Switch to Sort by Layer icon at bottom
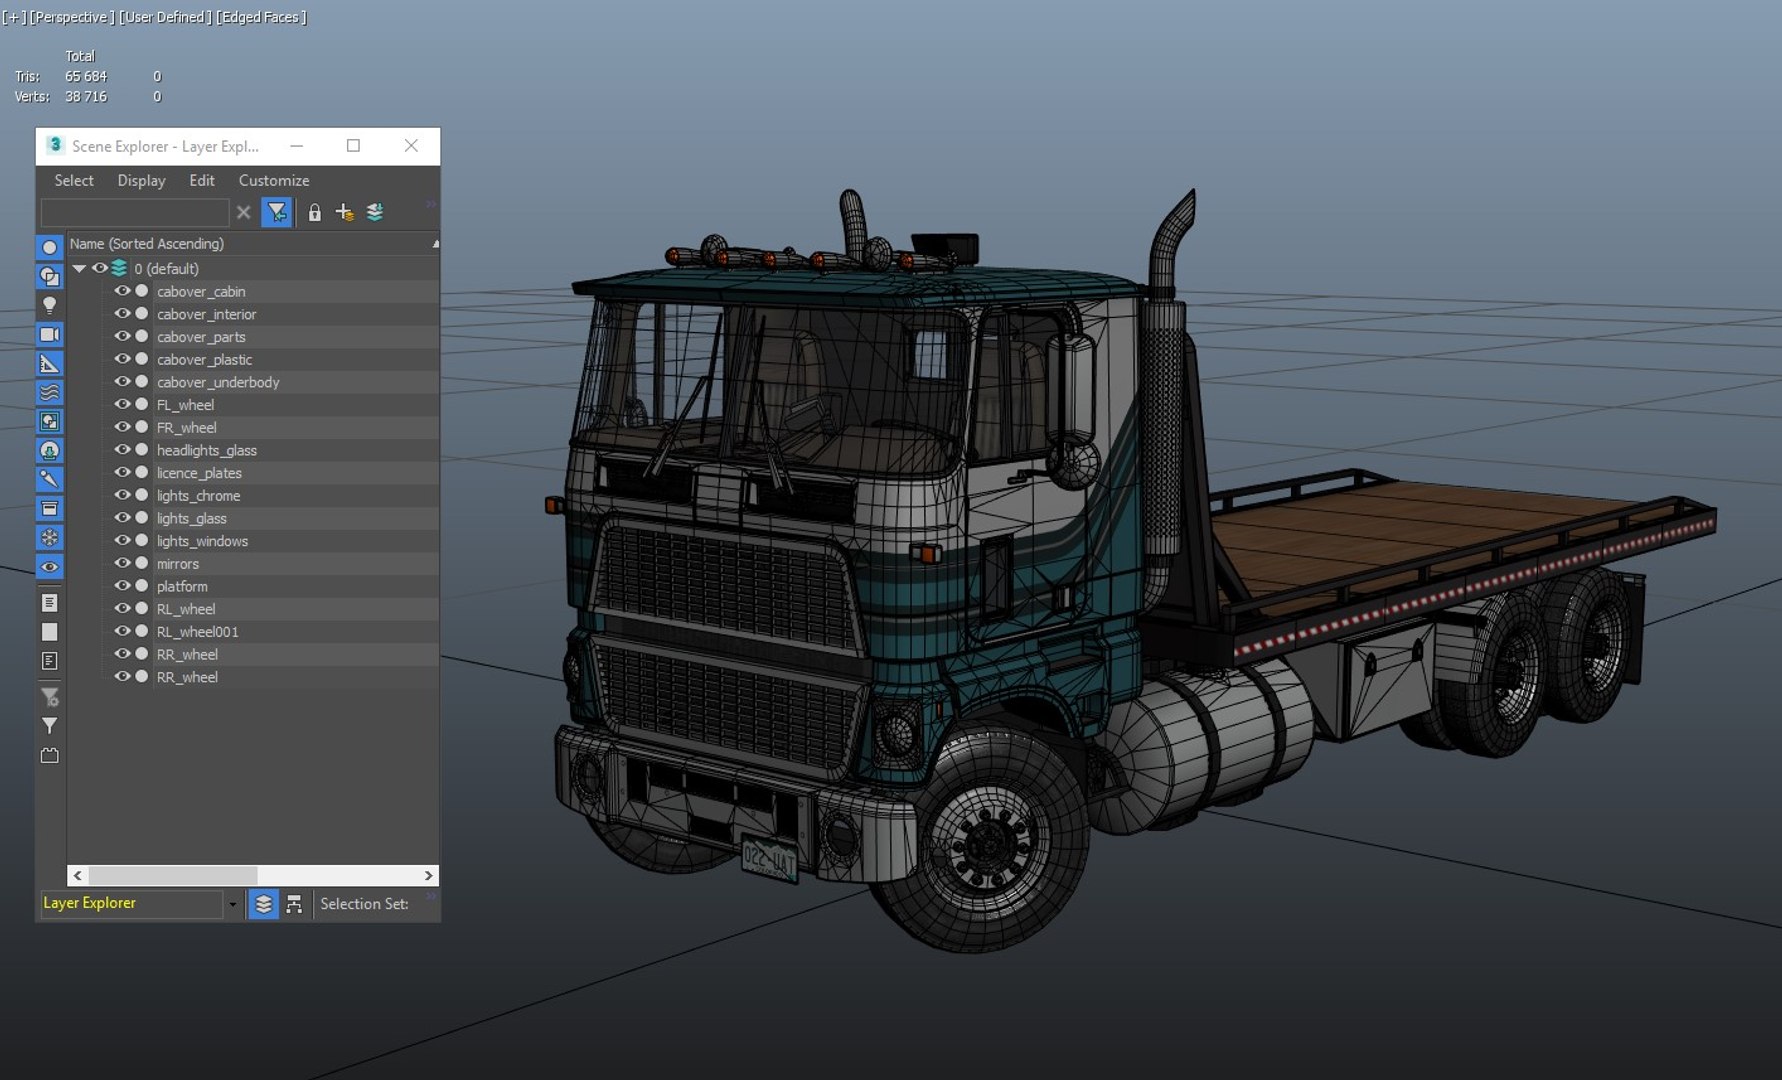Screen dimensions: 1782x1080 point(263,904)
